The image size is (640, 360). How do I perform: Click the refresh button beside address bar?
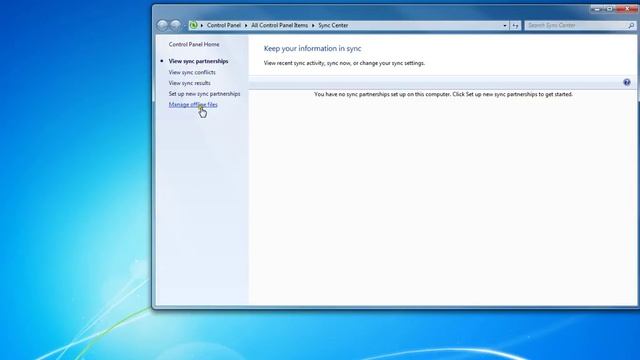click(x=515, y=25)
